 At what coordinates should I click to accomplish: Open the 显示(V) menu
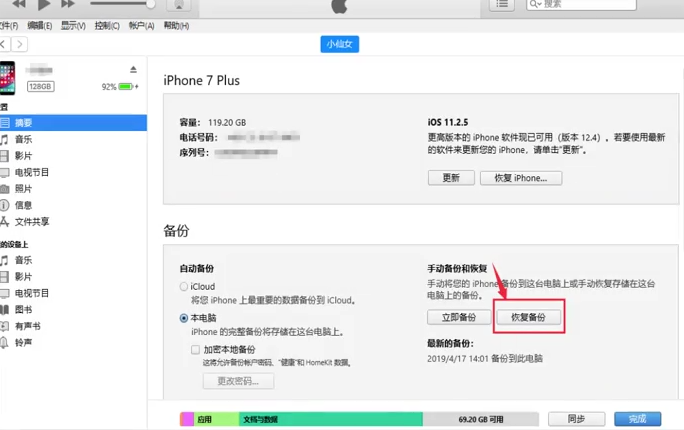(73, 26)
